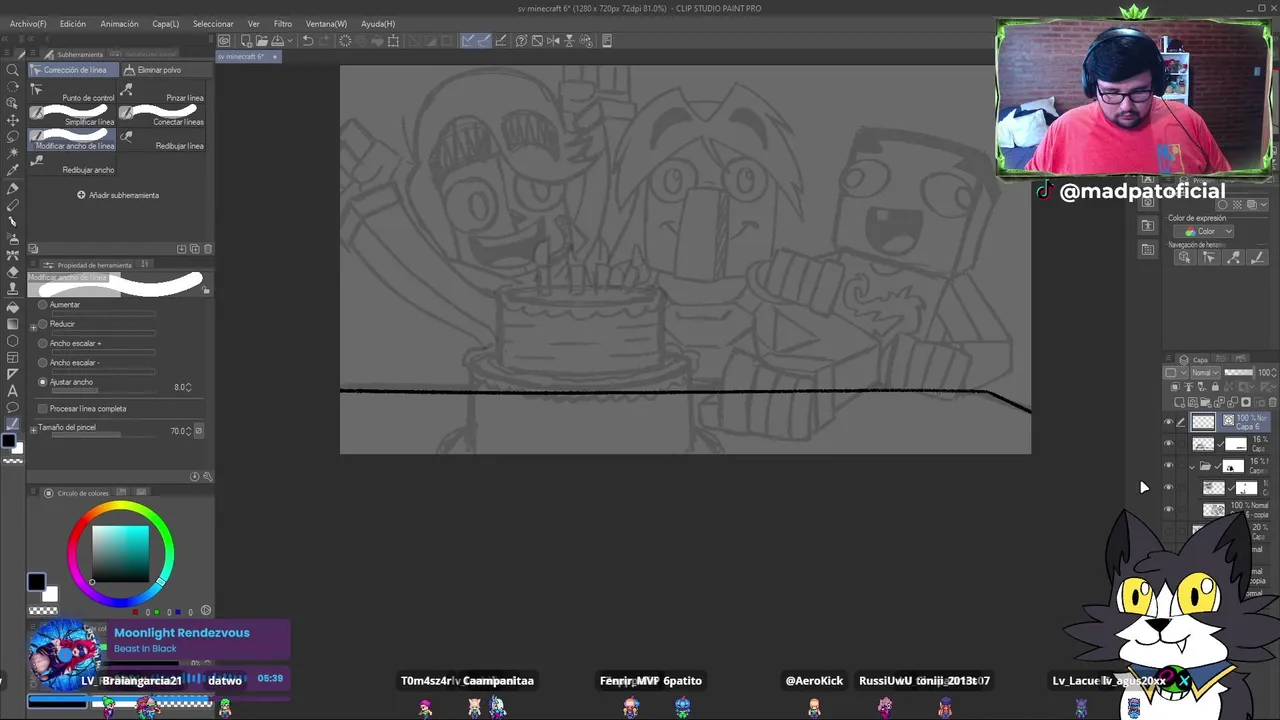Select the Reducir radio option
The height and width of the screenshot is (720, 1280).
pyautogui.click(x=42, y=324)
